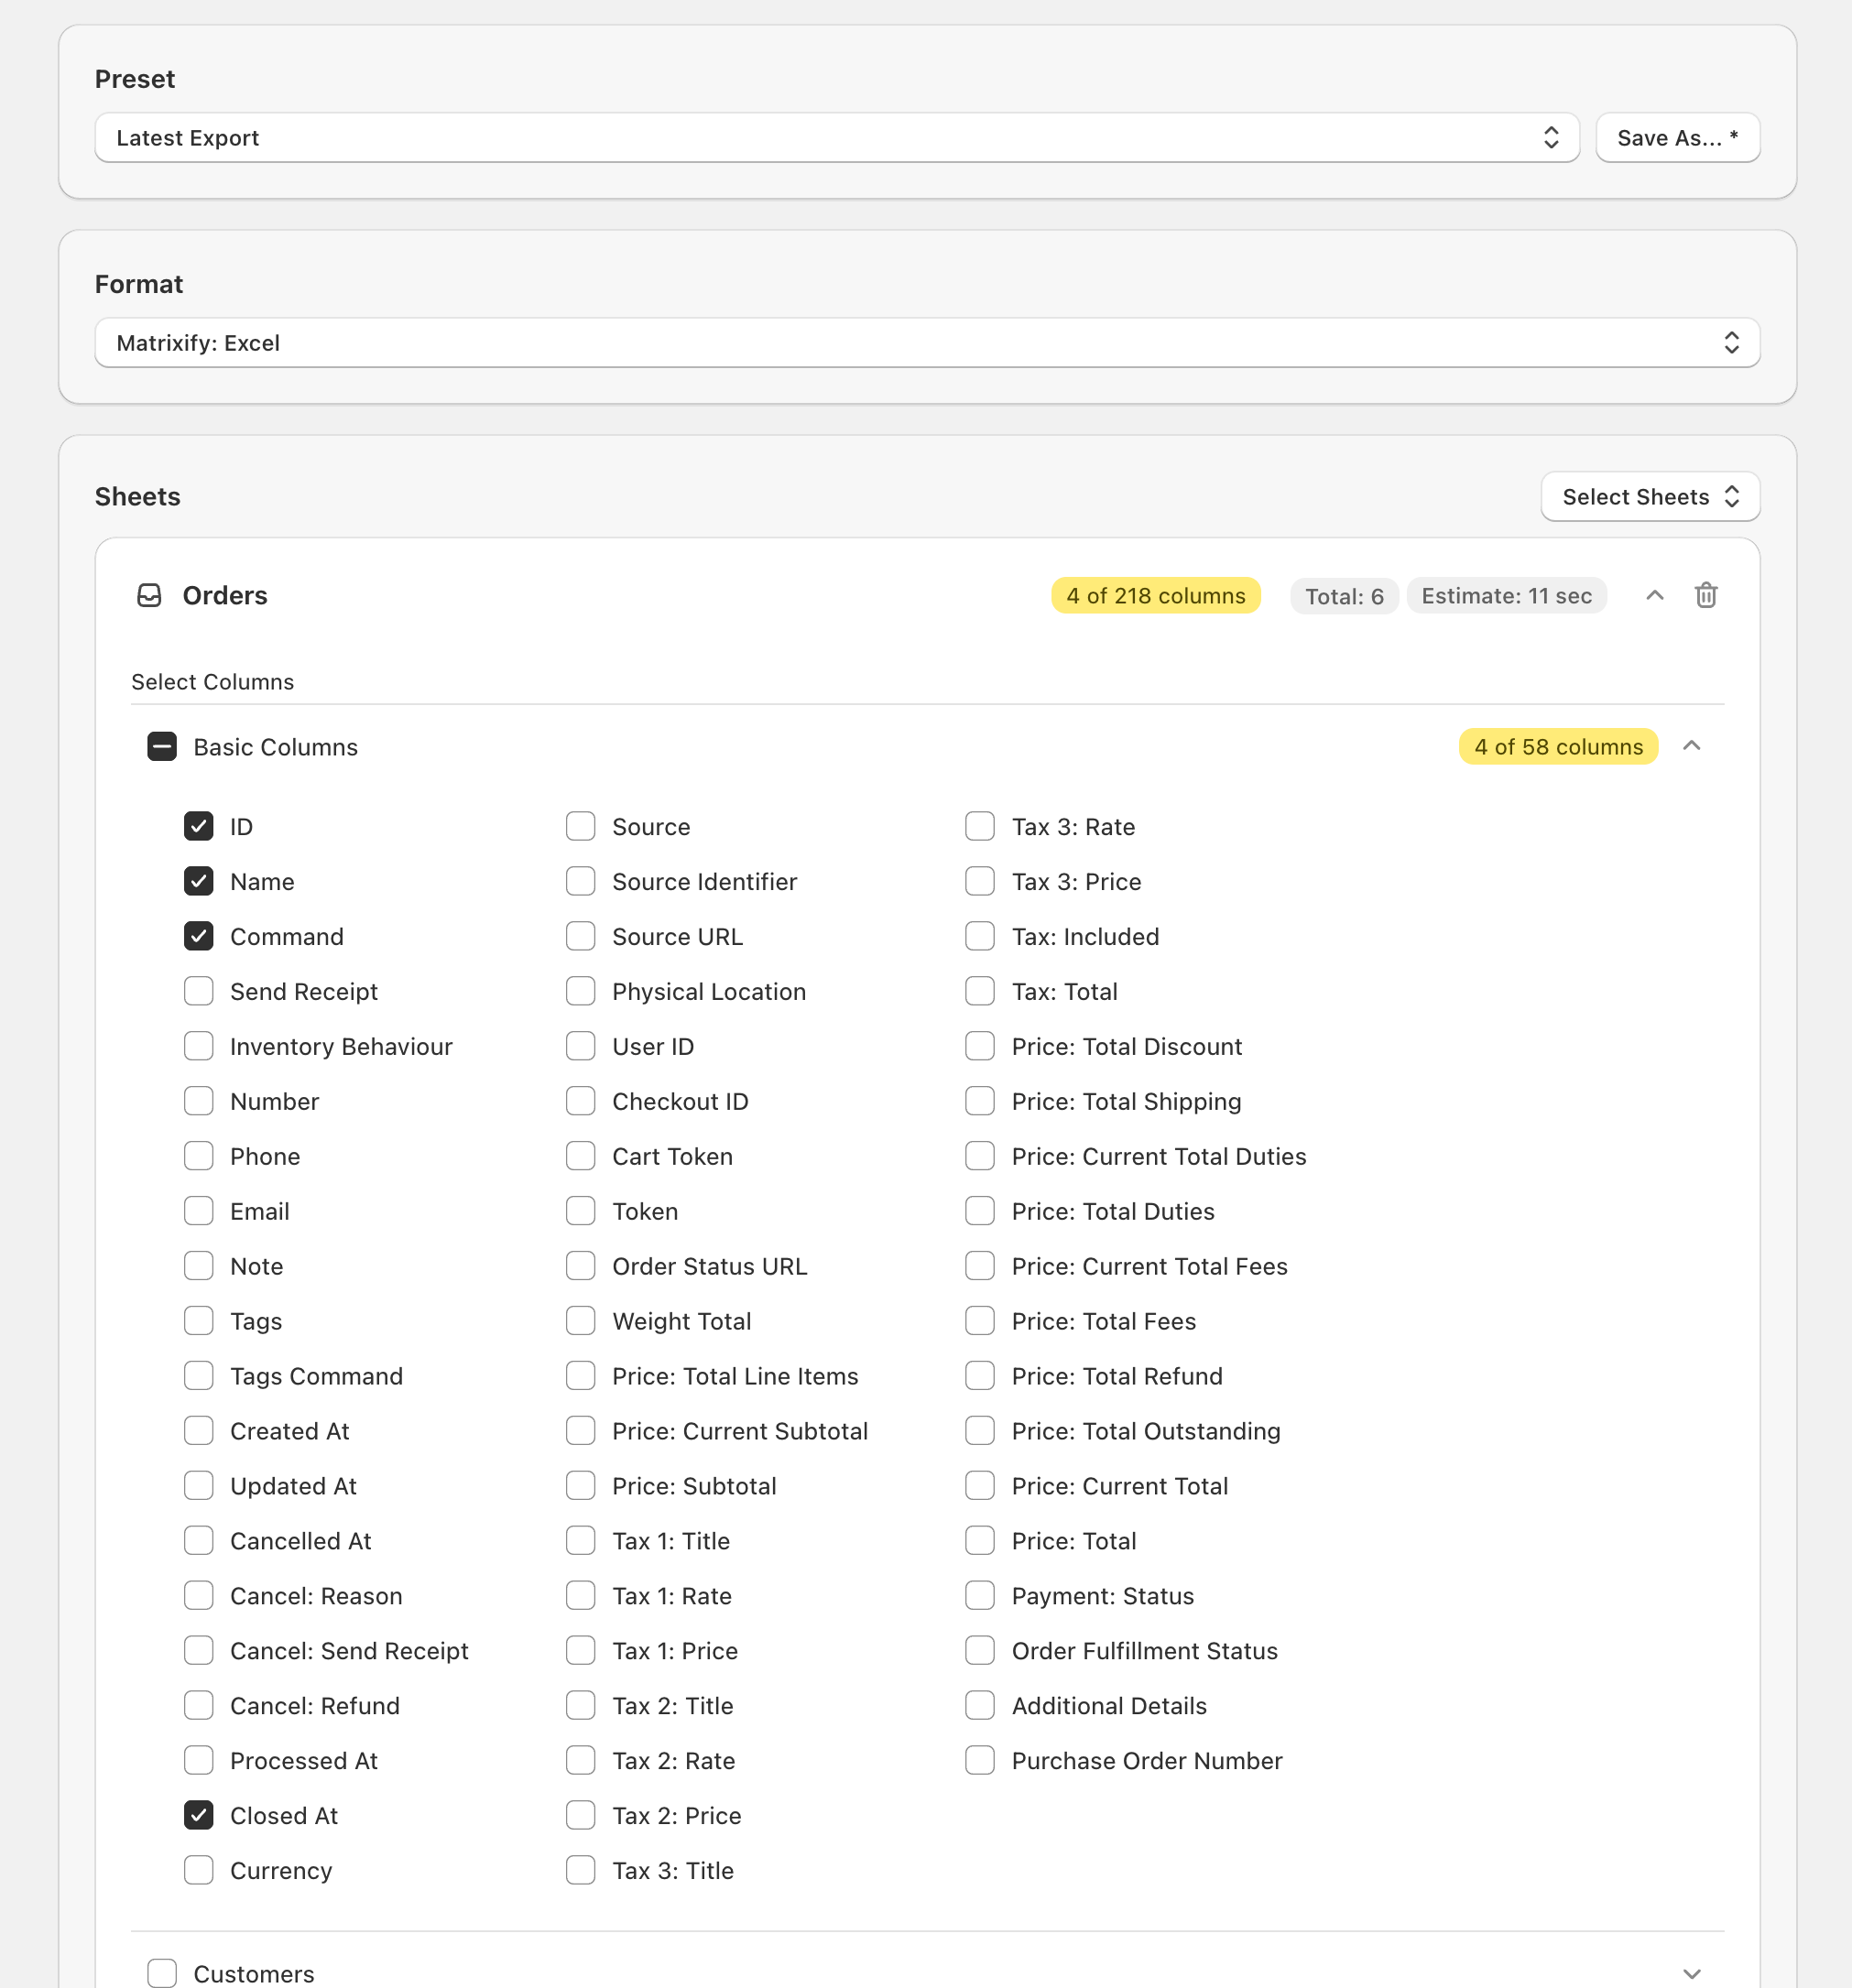Open the Preset dropdown showing Latest Export
This screenshot has height=1988, width=1852.
tap(836, 138)
